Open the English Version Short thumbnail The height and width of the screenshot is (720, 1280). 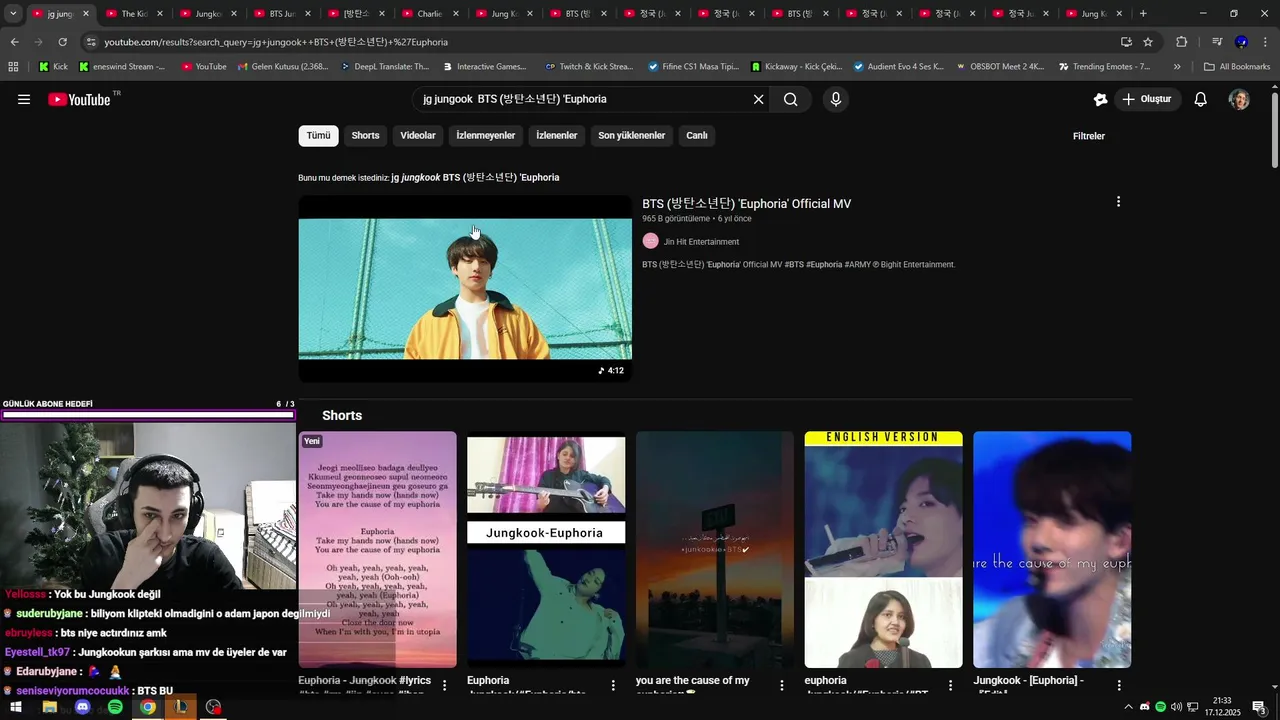coord(883,549)
